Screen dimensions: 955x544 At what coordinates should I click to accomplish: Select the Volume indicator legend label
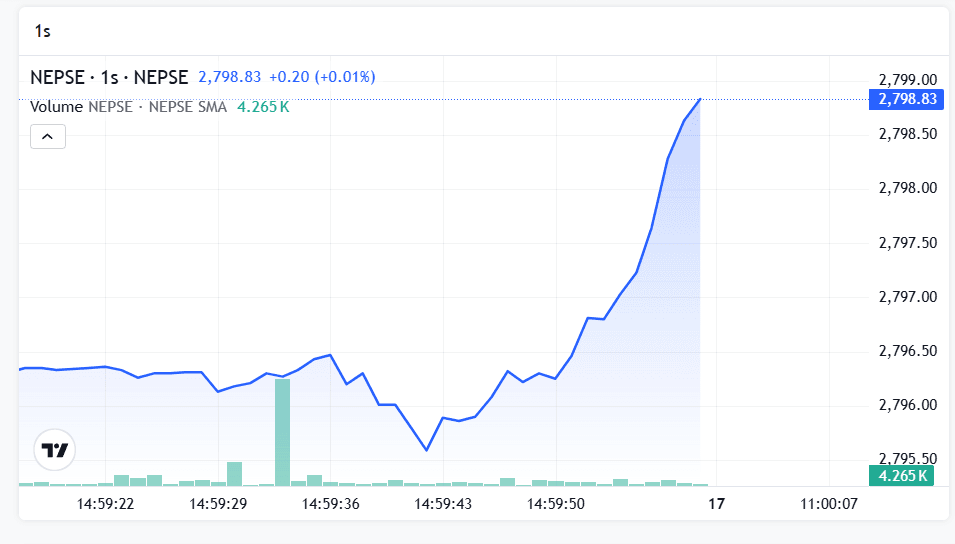pyautogui.click(x=56, y=107)
